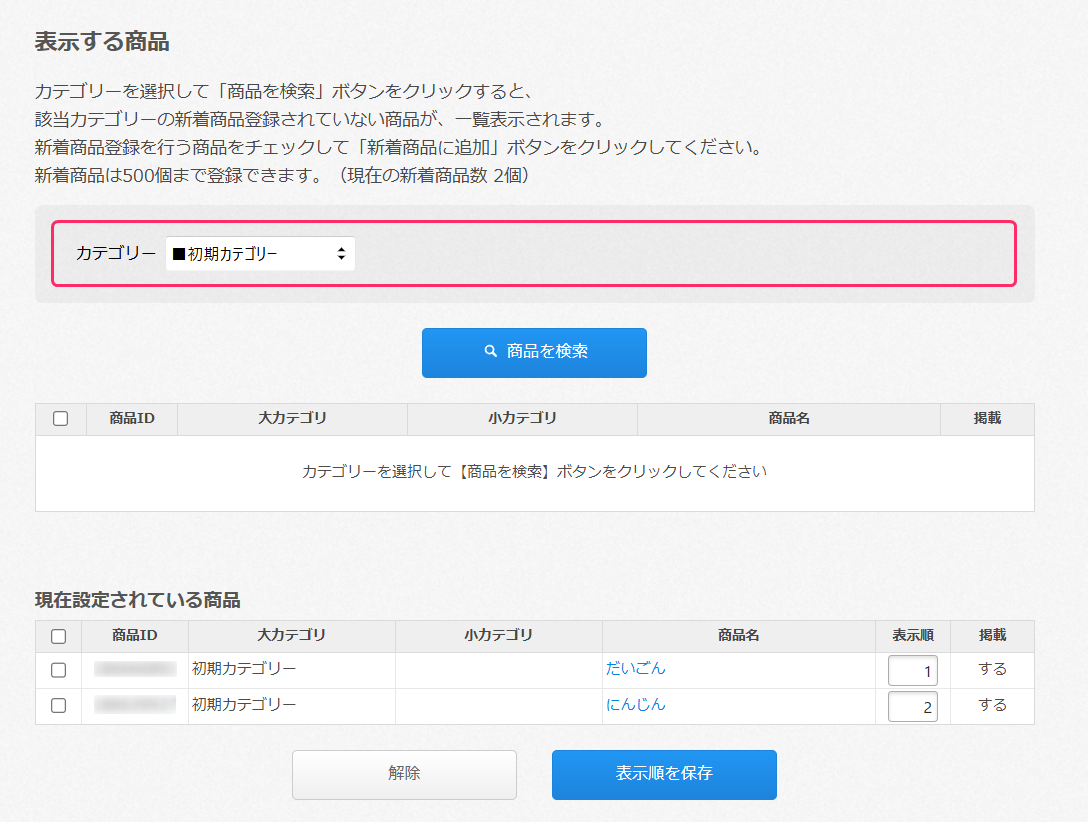Screen dimensions: 1088x822
Task: Check the だいこん row checkbox
Action: tap(58, 669)
